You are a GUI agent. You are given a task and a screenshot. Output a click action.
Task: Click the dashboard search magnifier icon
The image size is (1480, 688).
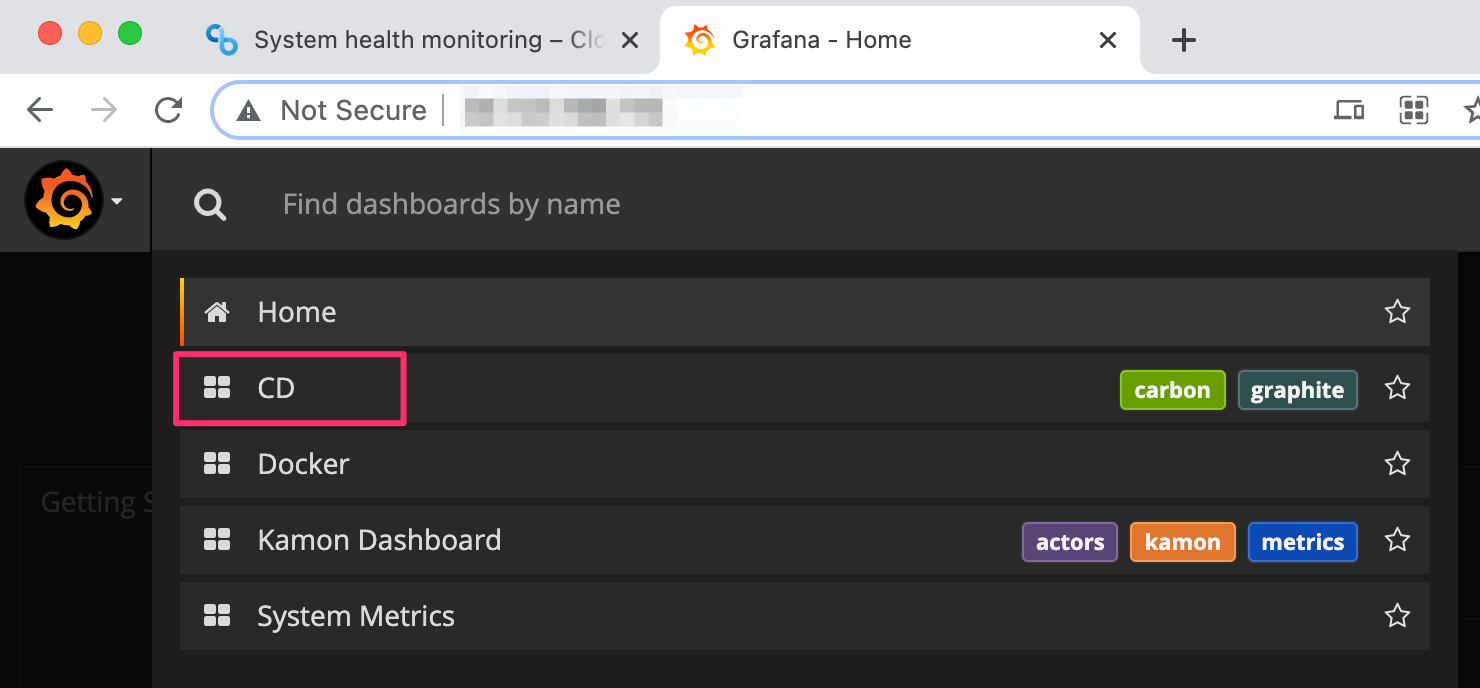(x=210, y=205)
